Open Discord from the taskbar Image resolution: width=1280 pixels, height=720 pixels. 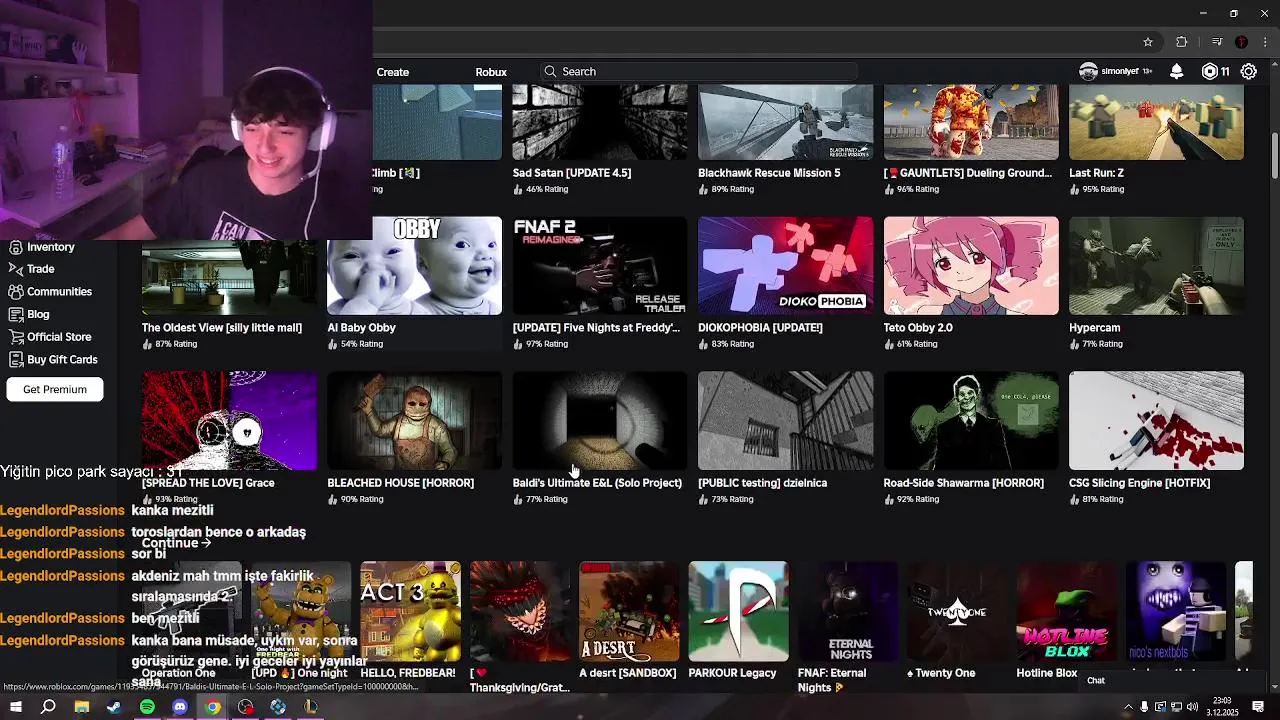[x=180, y=707]
